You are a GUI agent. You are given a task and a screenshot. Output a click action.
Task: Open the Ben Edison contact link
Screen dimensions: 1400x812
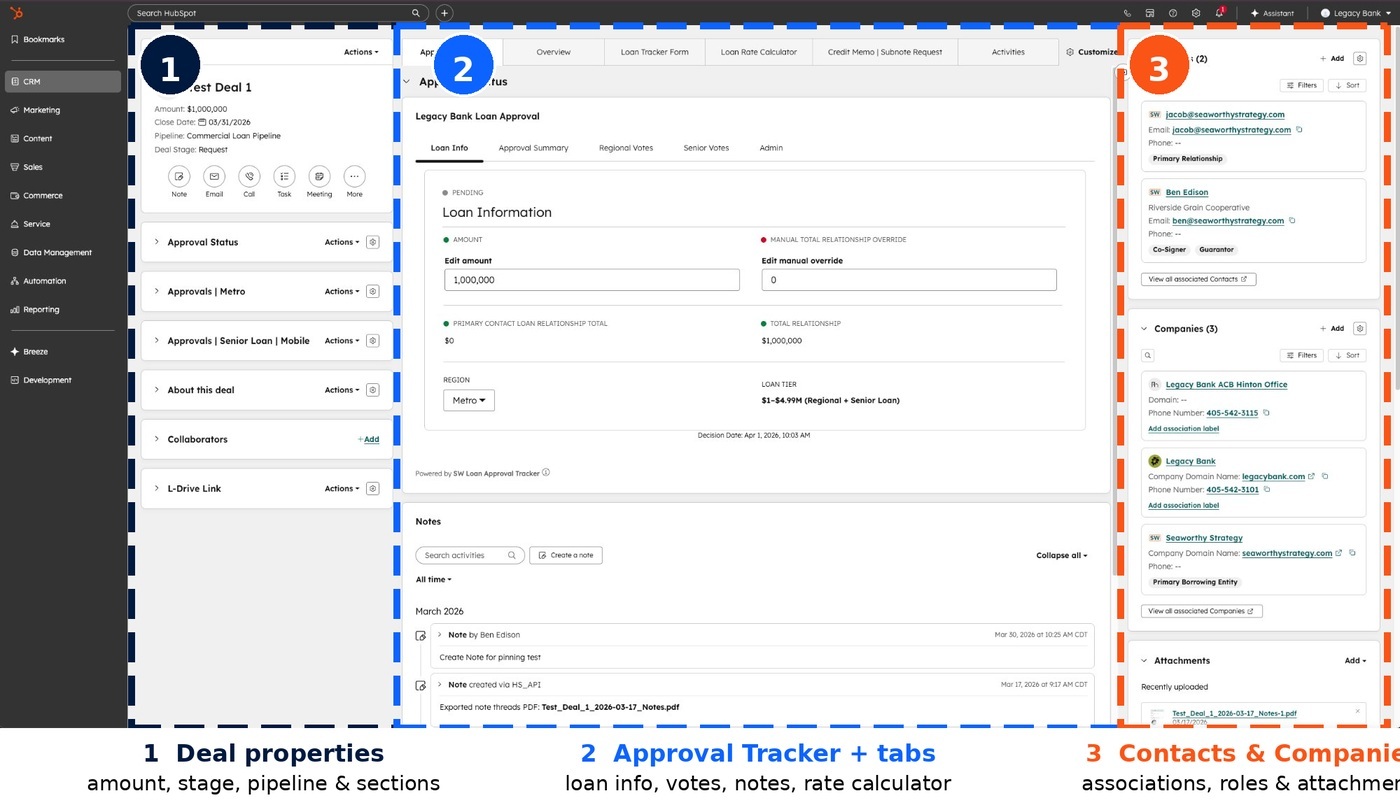tap(1187, 192)
